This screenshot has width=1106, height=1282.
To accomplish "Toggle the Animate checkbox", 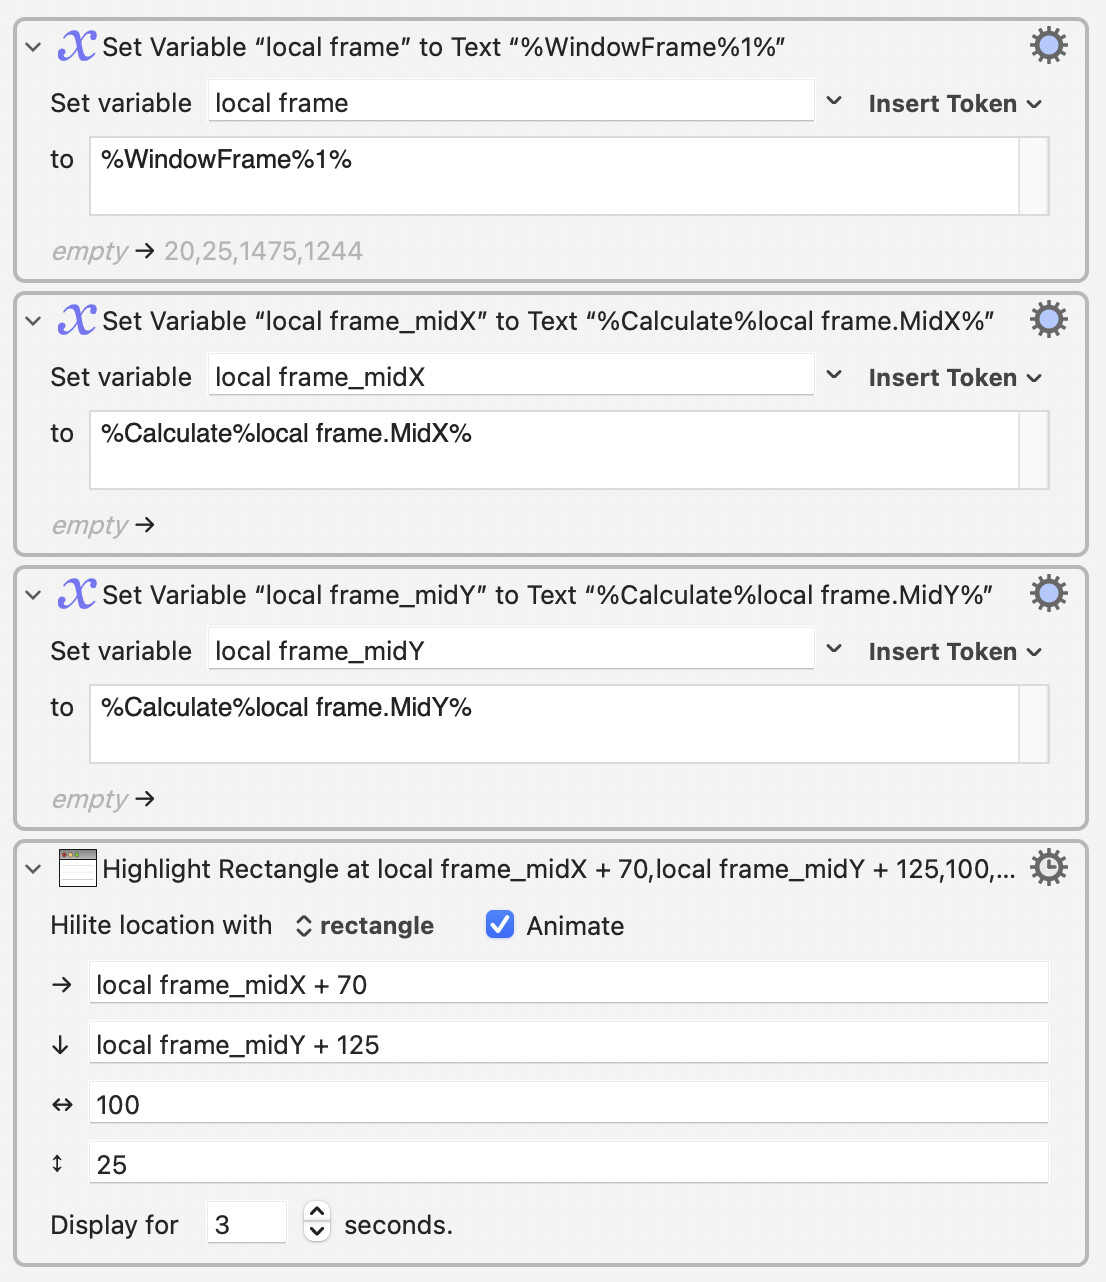I will (x=500, y=925).
